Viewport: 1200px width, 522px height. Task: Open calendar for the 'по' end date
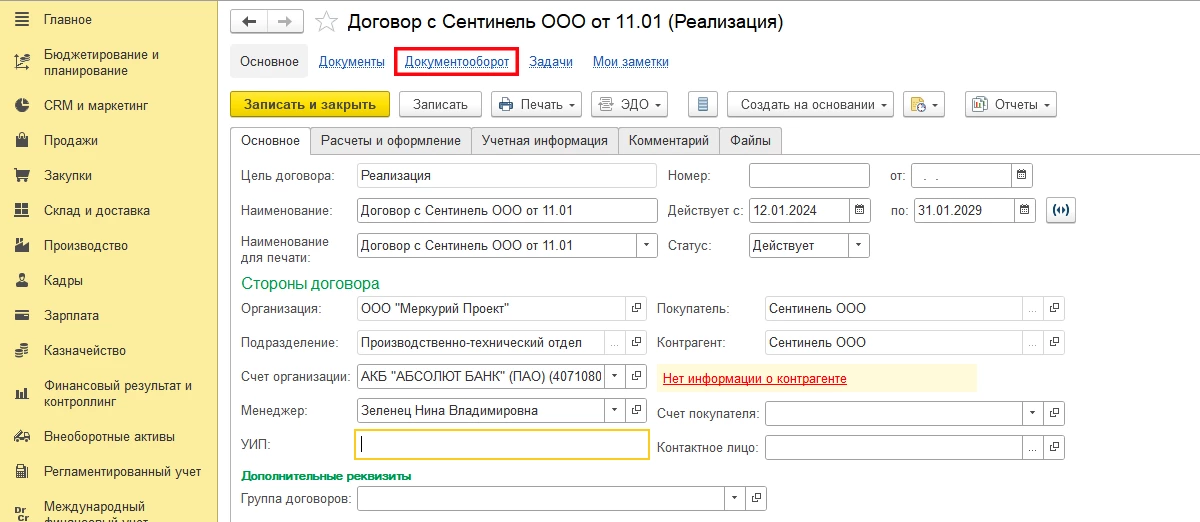click(x=1023, y=210)
